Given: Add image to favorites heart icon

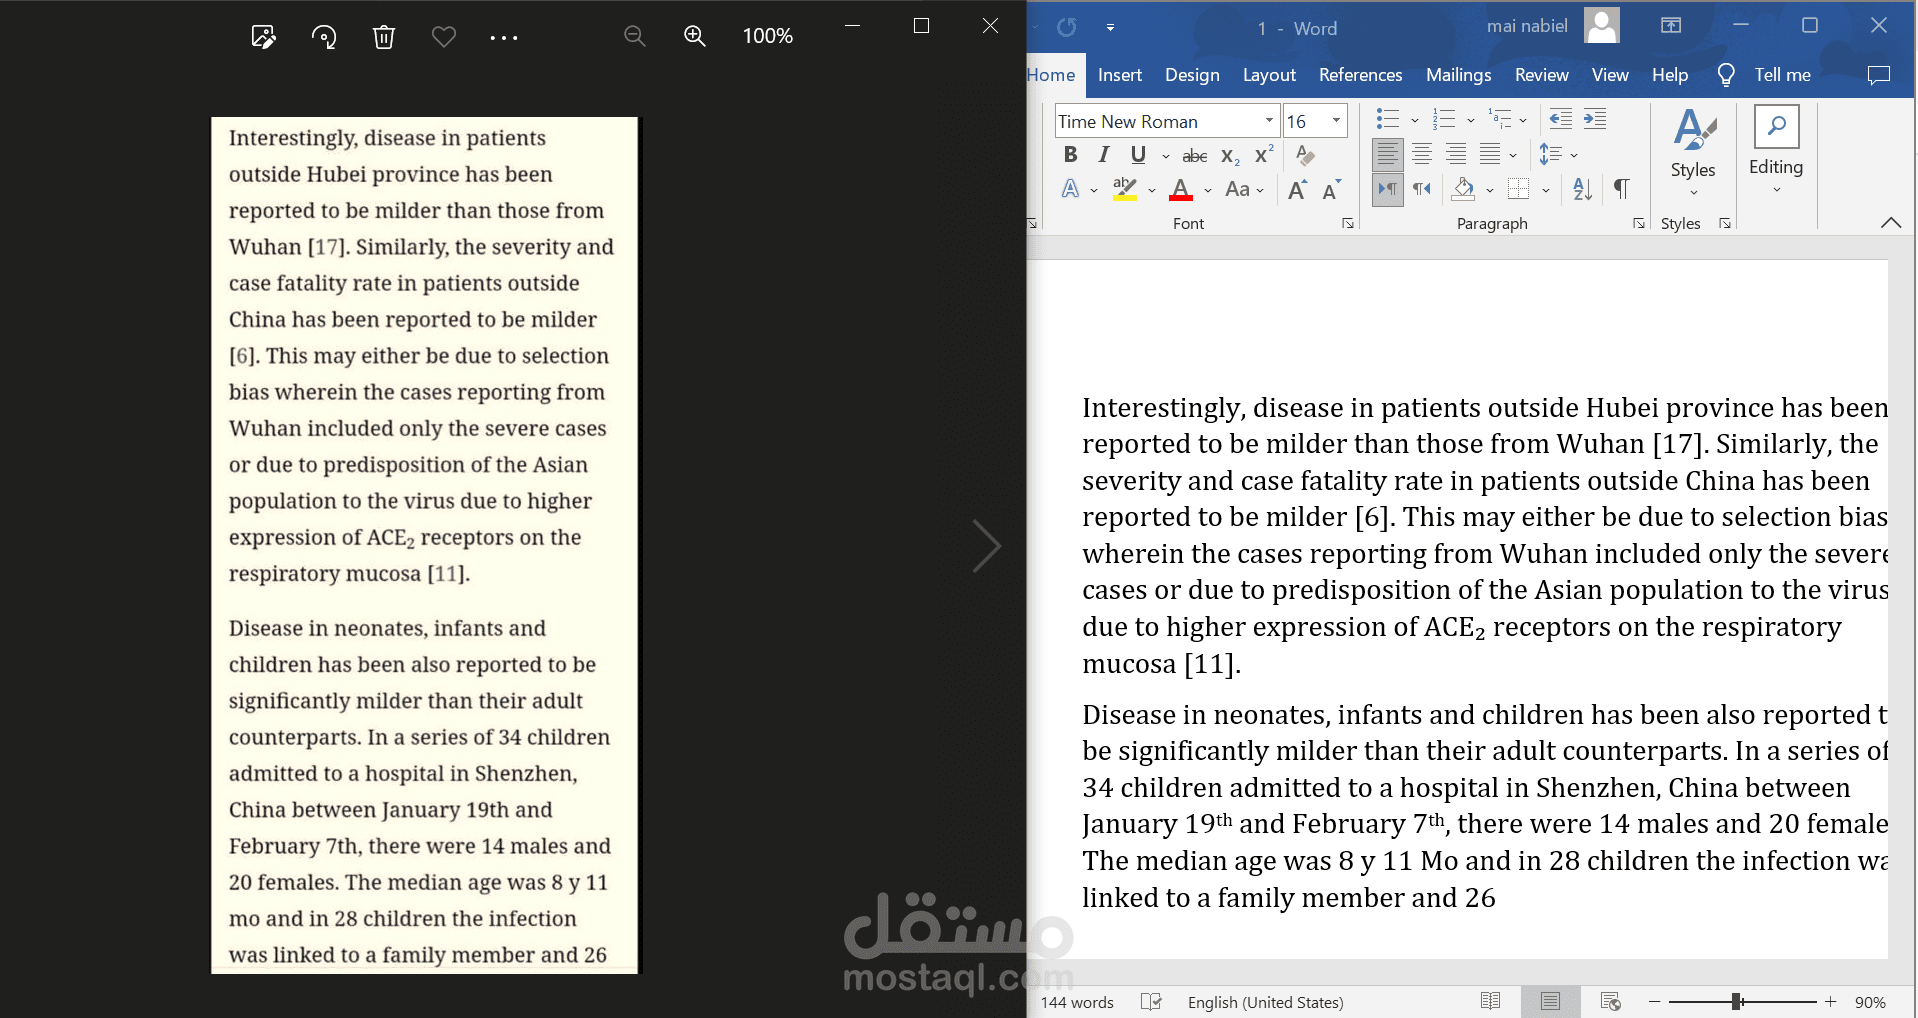Looking at the screenshot, I should (444, 37).
